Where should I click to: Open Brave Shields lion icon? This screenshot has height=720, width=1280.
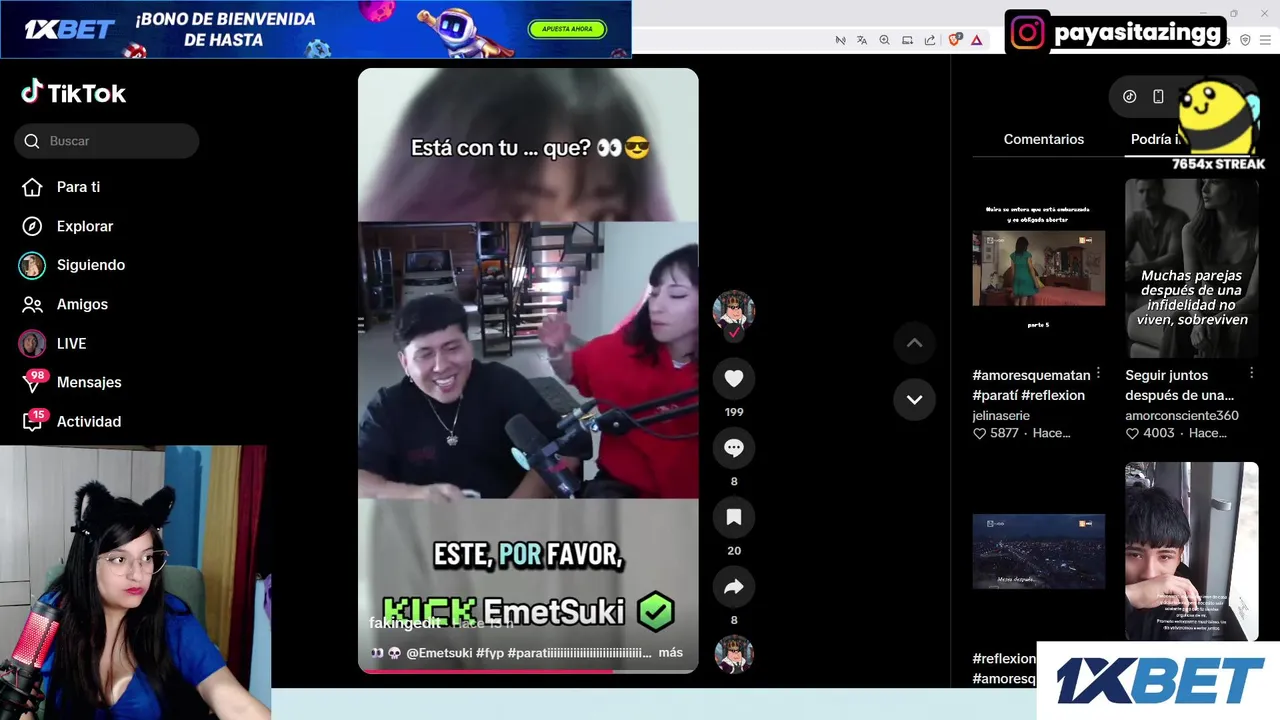click(954, 40)
